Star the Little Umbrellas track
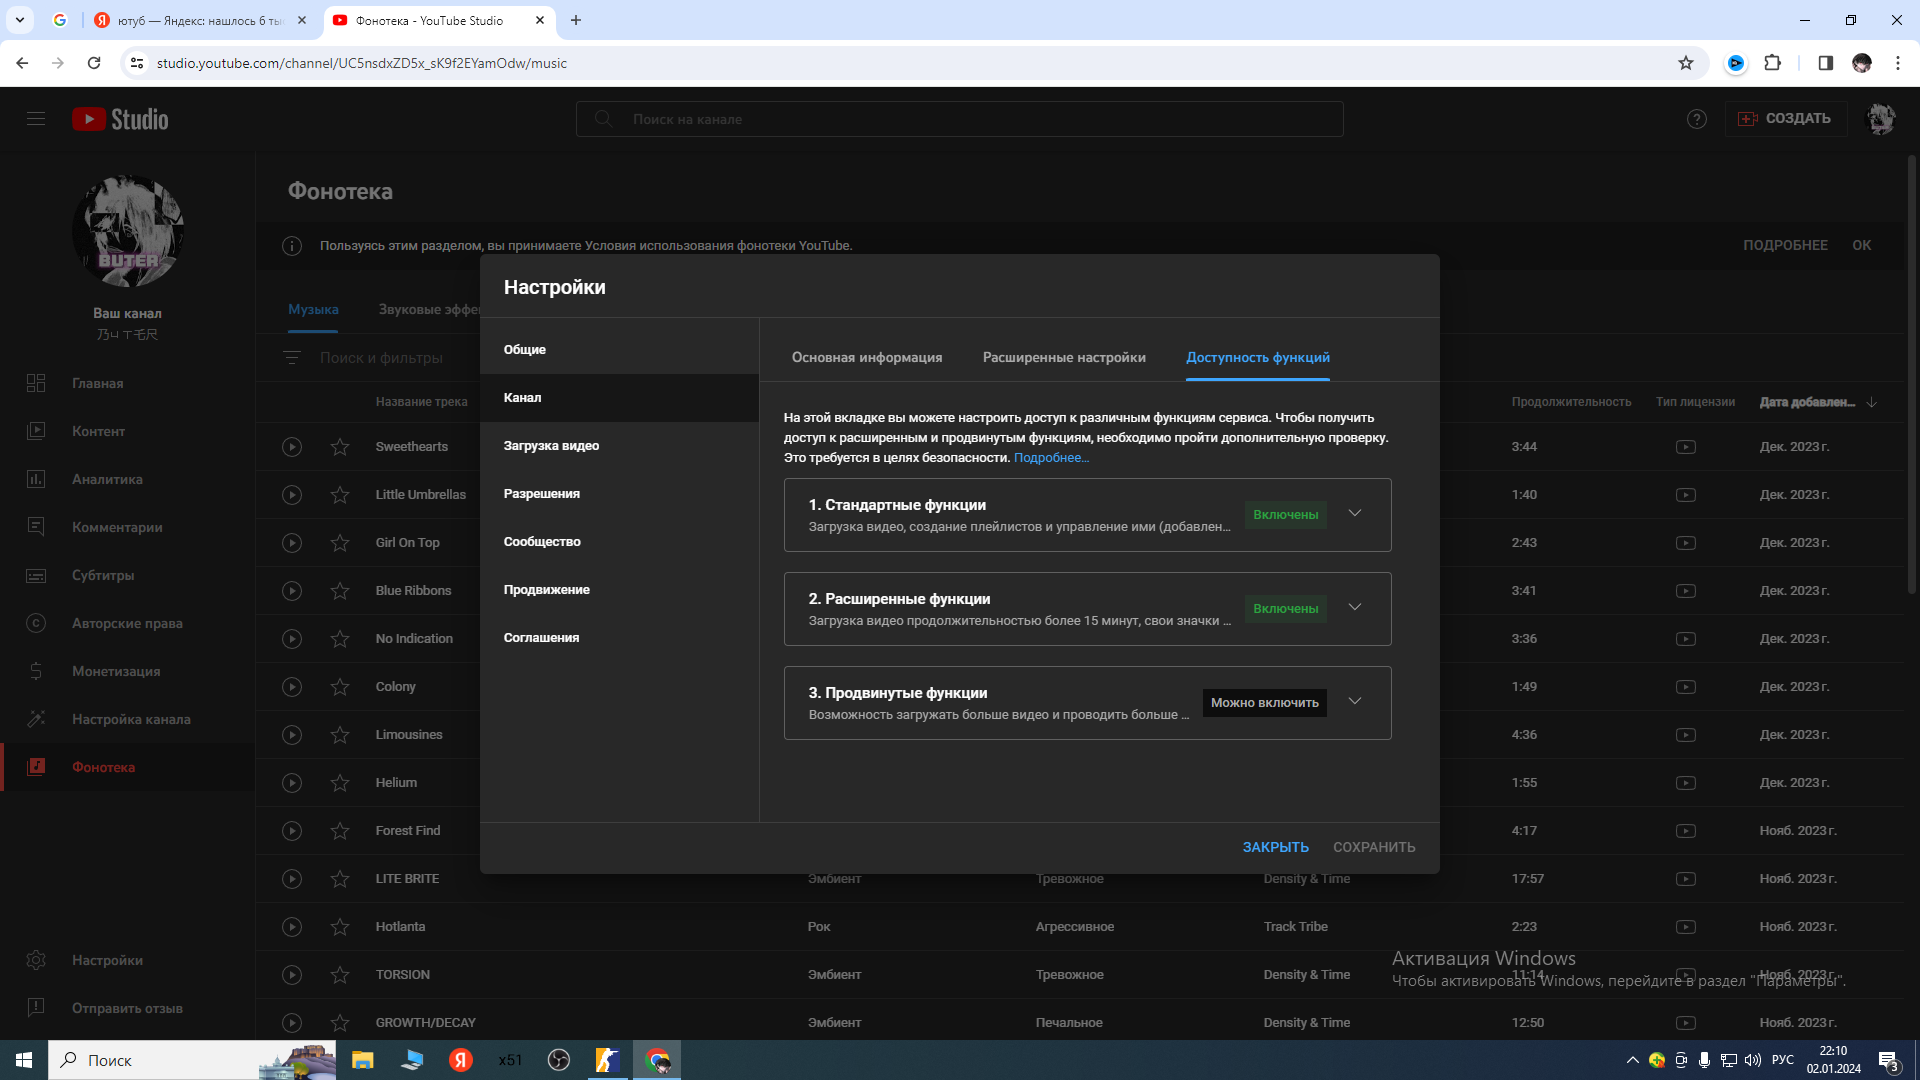 [340, 495]
